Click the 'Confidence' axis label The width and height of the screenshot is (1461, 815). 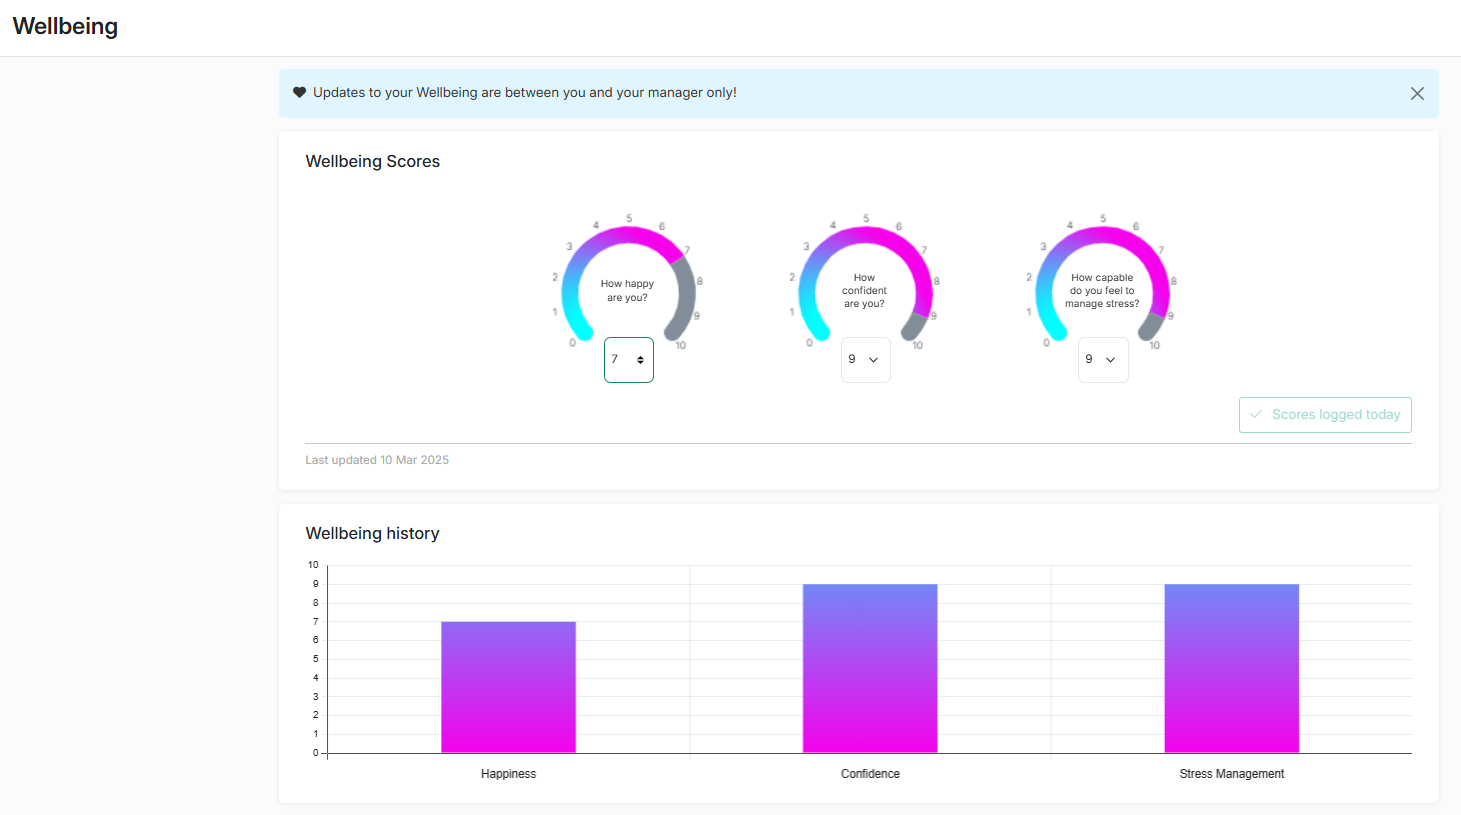click(x=870, y=774)
